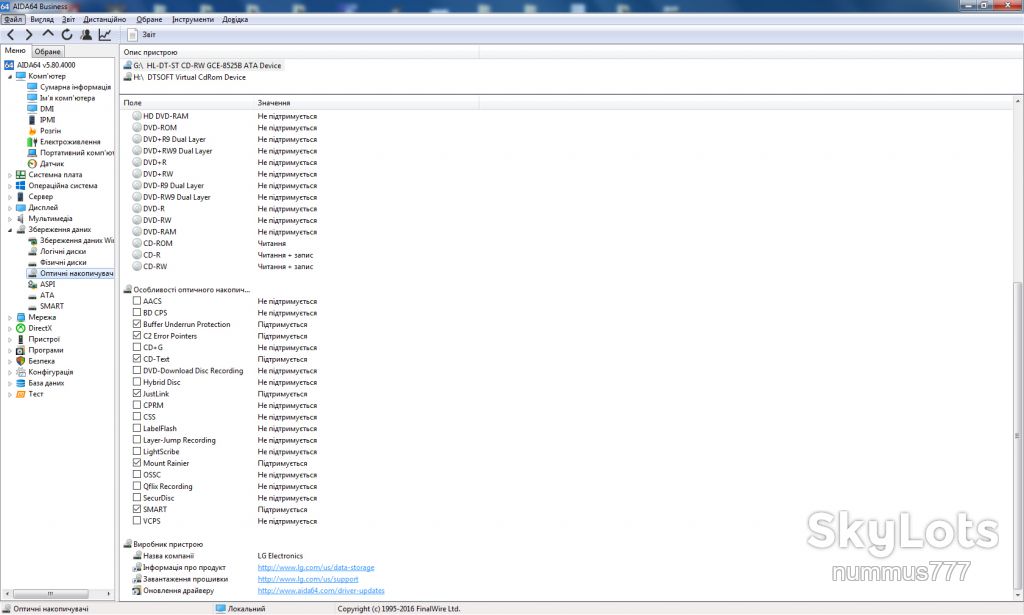Expand the Мережа tree node
The height and width of the screenshot is (615, 1024).
pos(10,317)
